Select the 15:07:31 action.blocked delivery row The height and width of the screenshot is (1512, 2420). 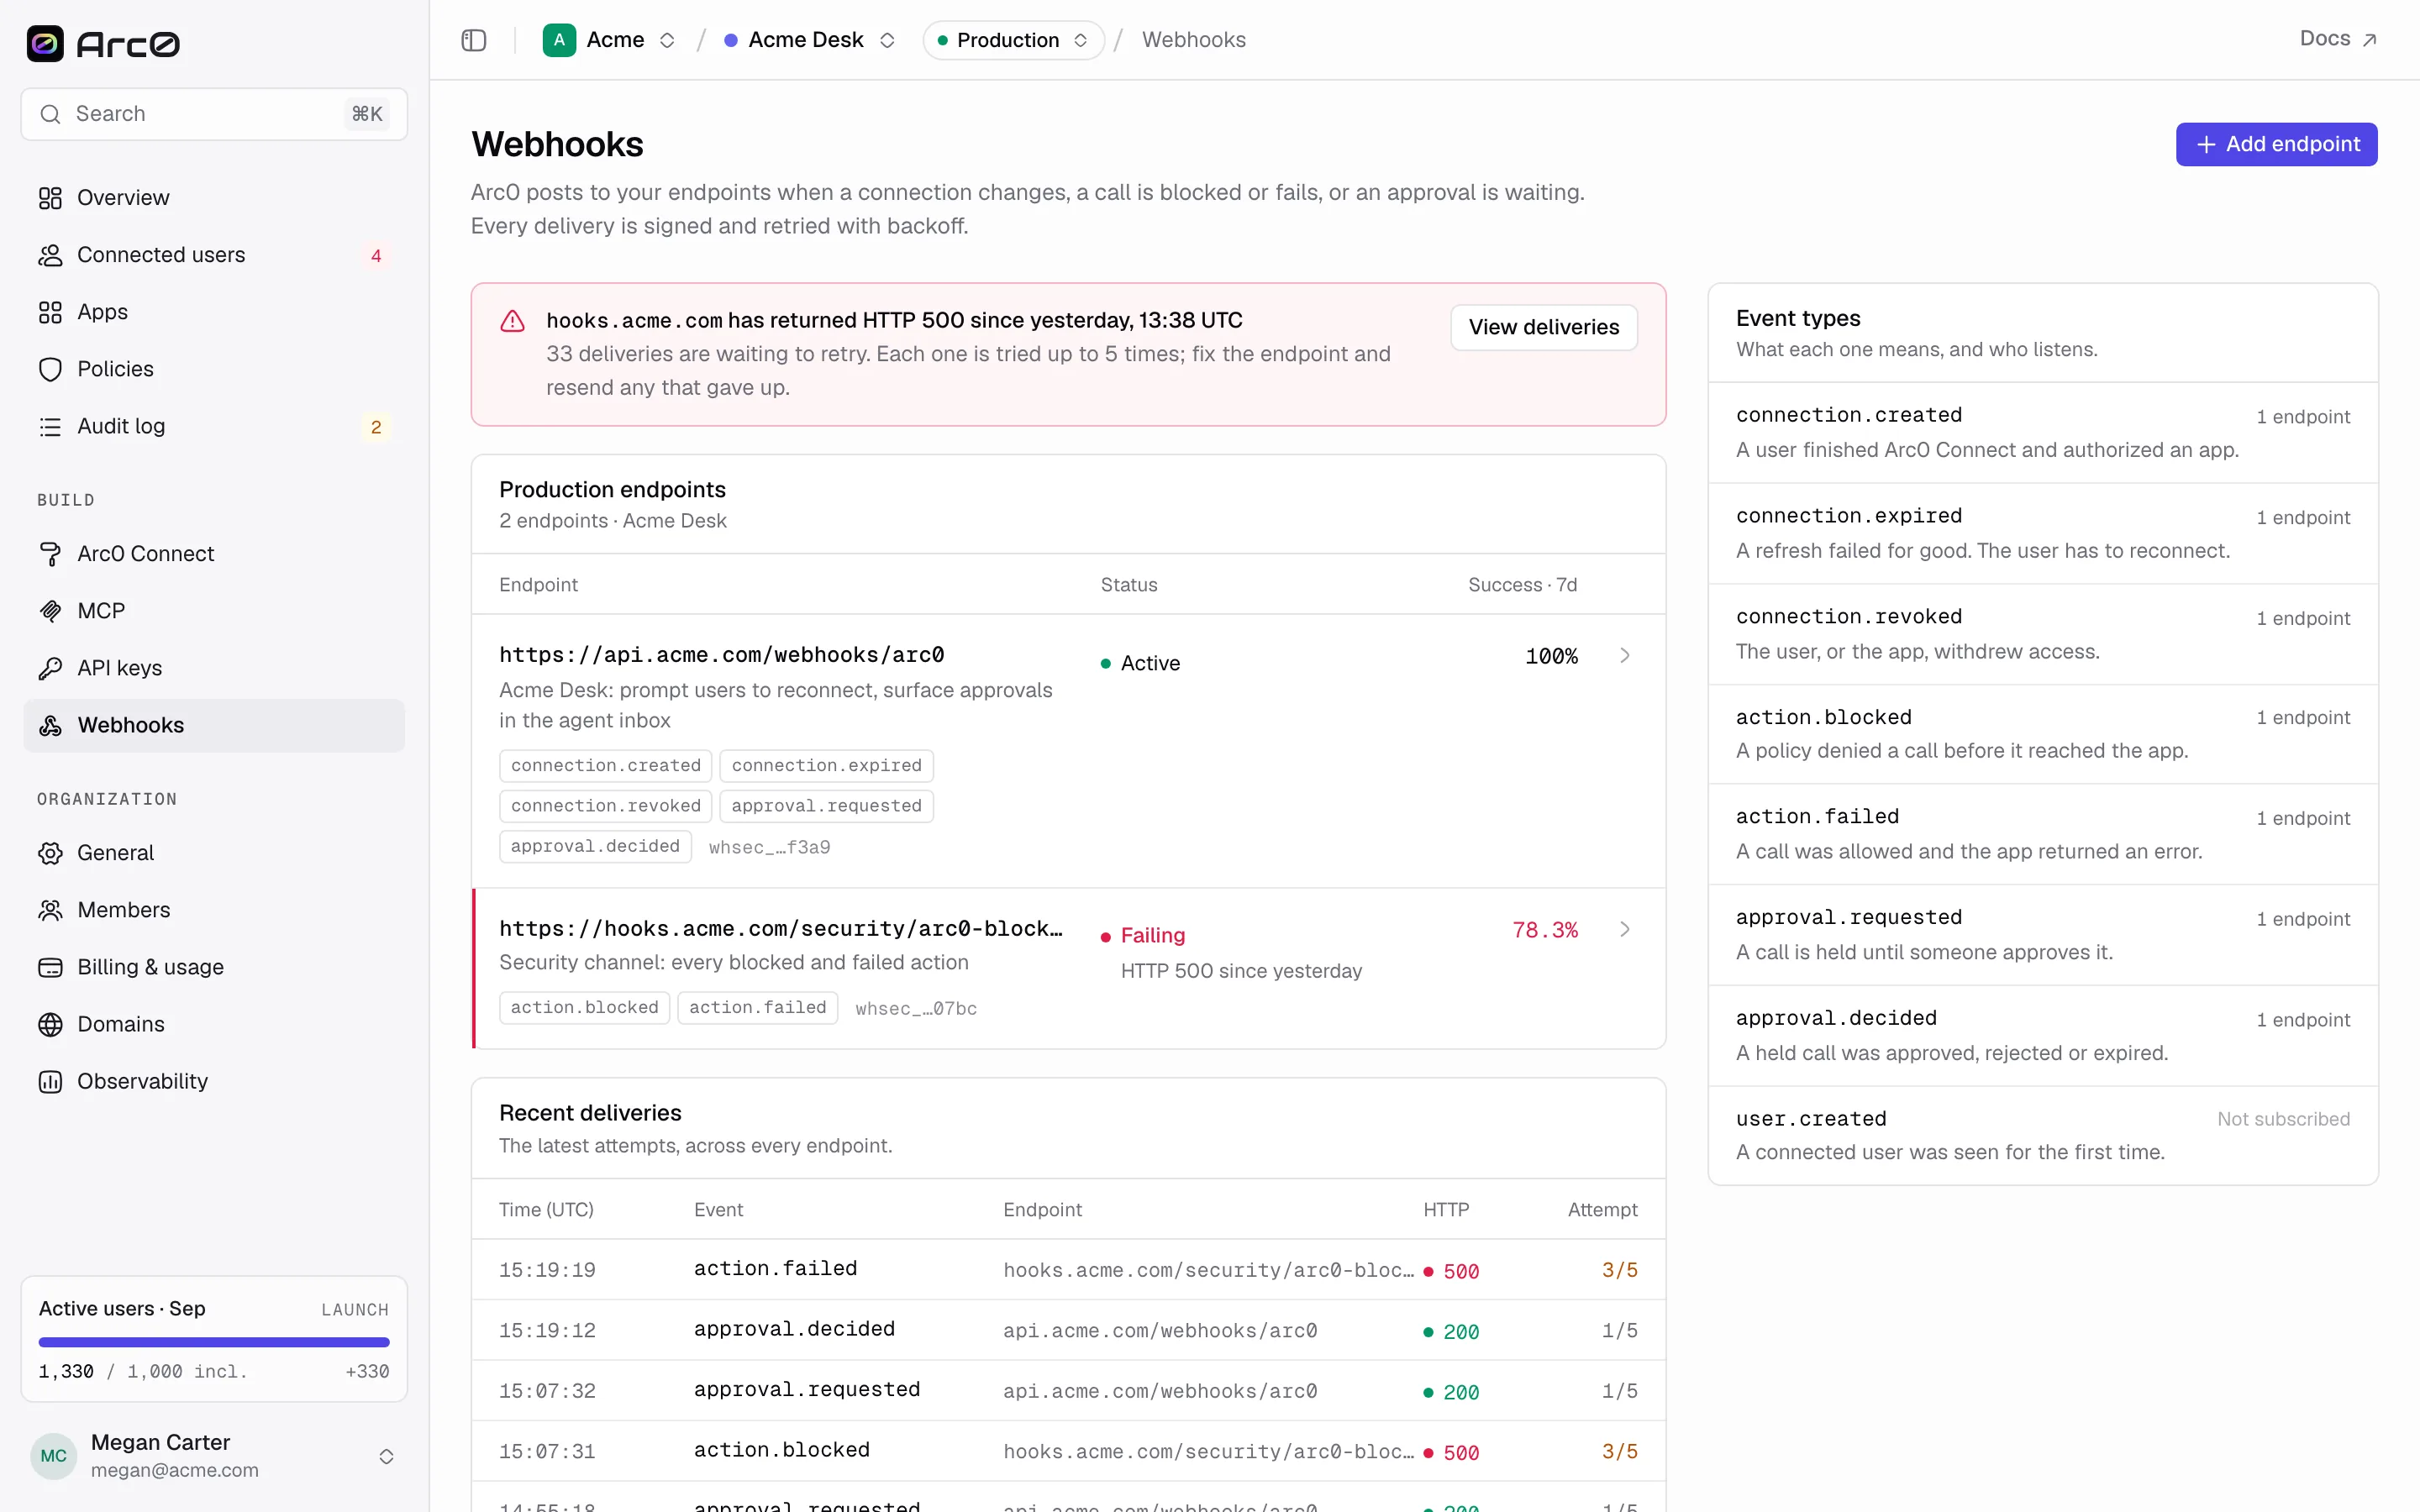(1068, 1451)
